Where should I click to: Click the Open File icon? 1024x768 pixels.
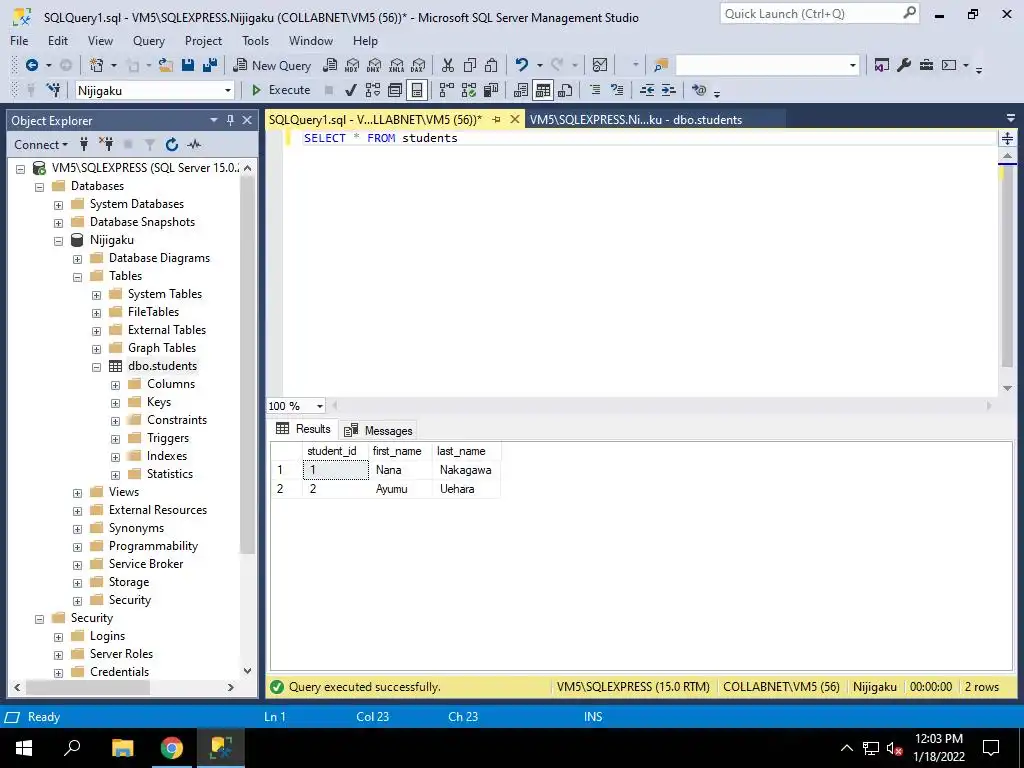pos(166,65)
